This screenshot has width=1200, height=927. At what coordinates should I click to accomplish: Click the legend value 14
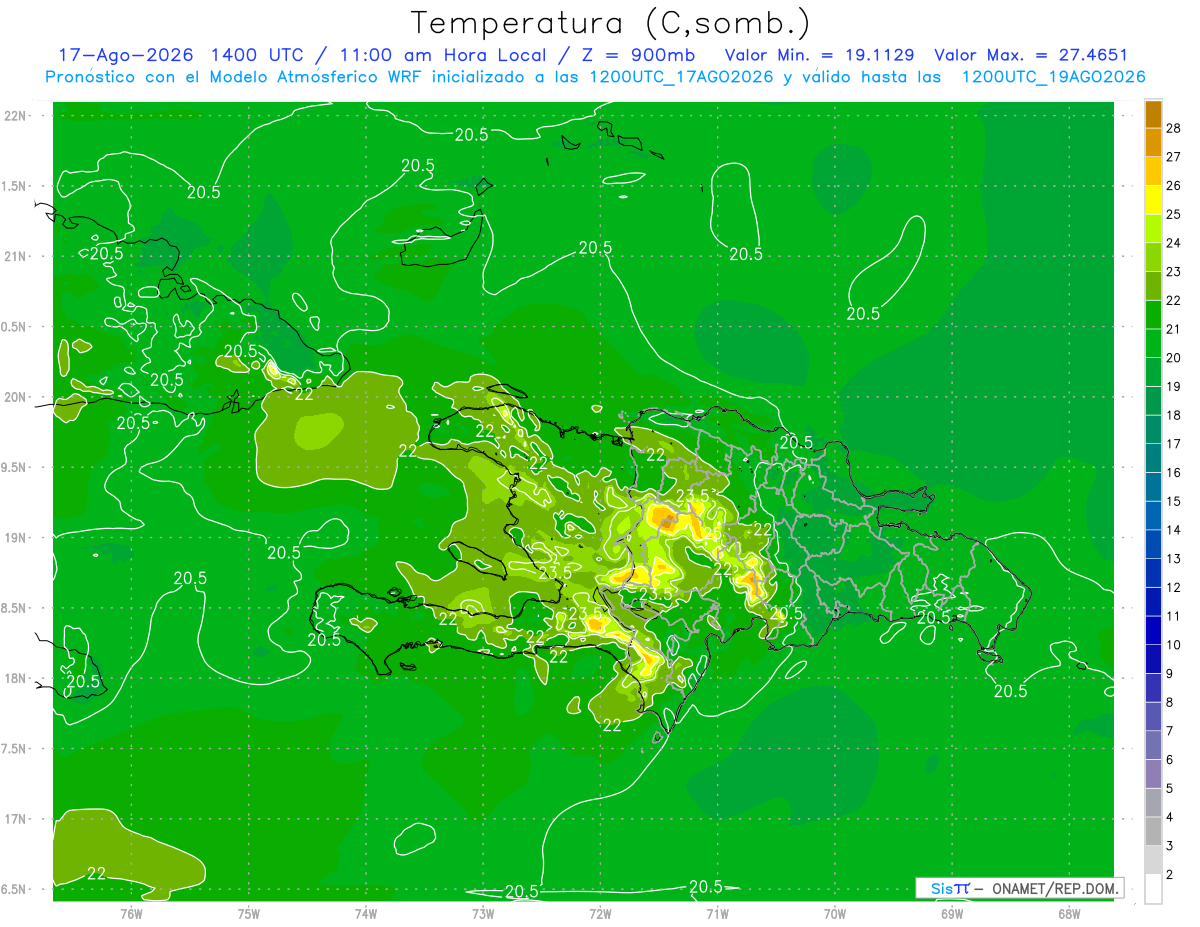tap(1174, 530)
